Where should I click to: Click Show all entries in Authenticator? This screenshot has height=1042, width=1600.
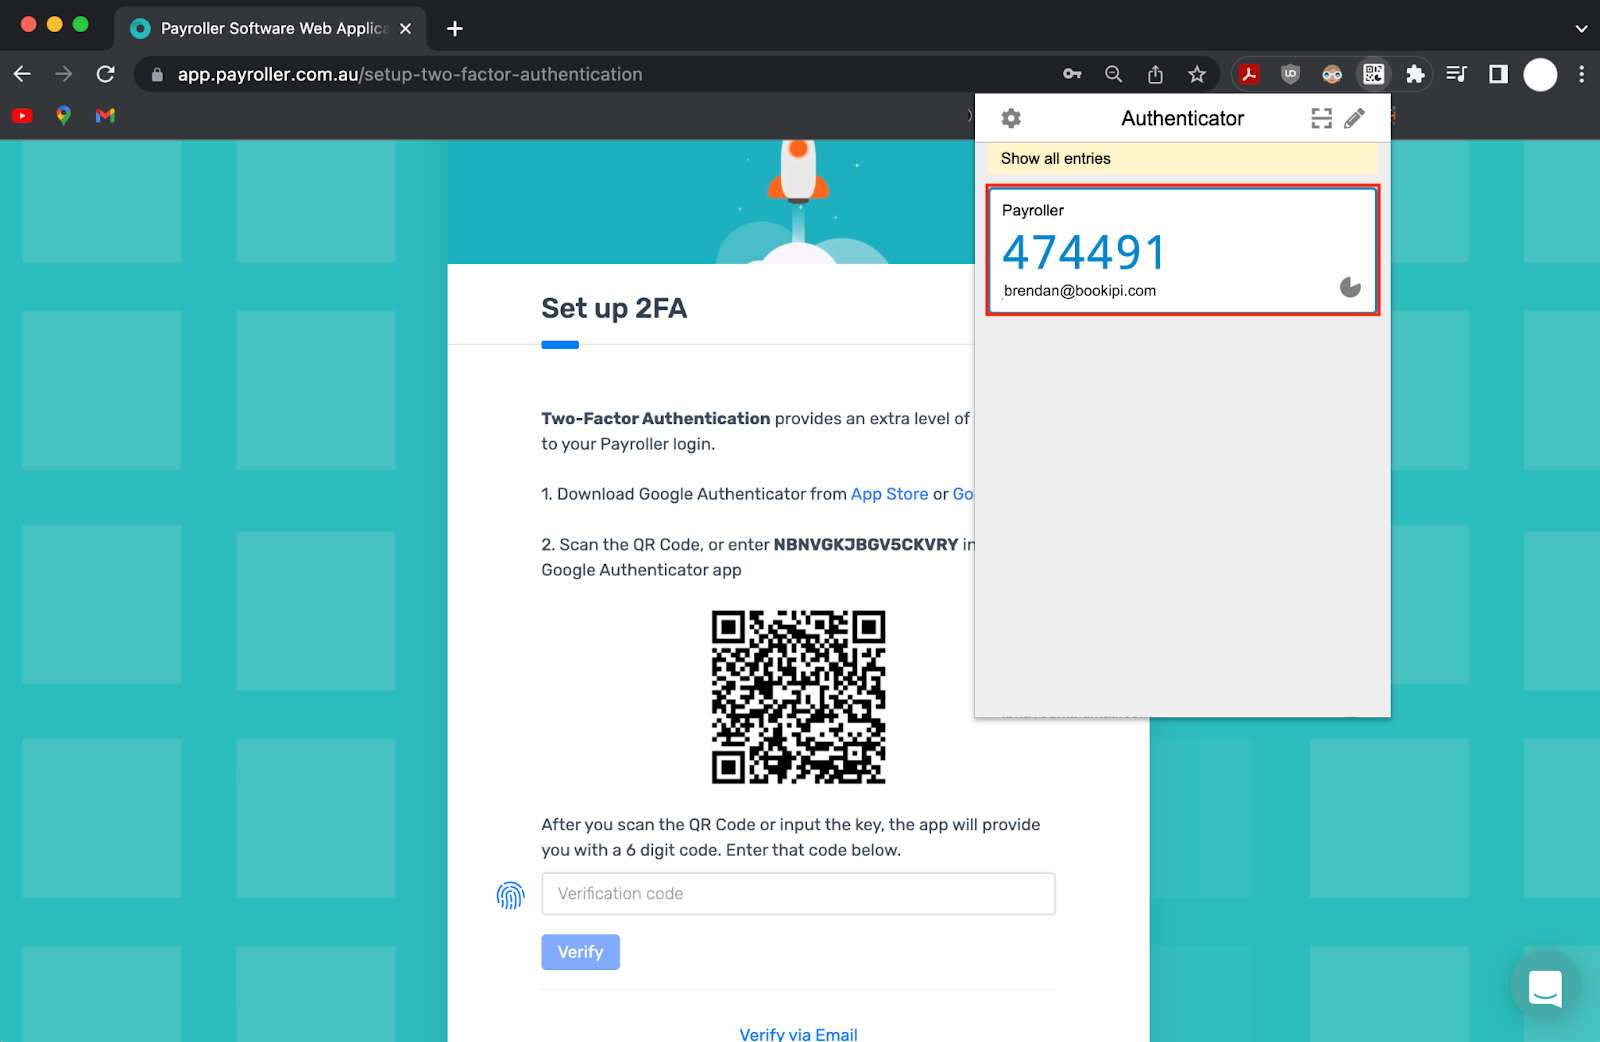1056,158
